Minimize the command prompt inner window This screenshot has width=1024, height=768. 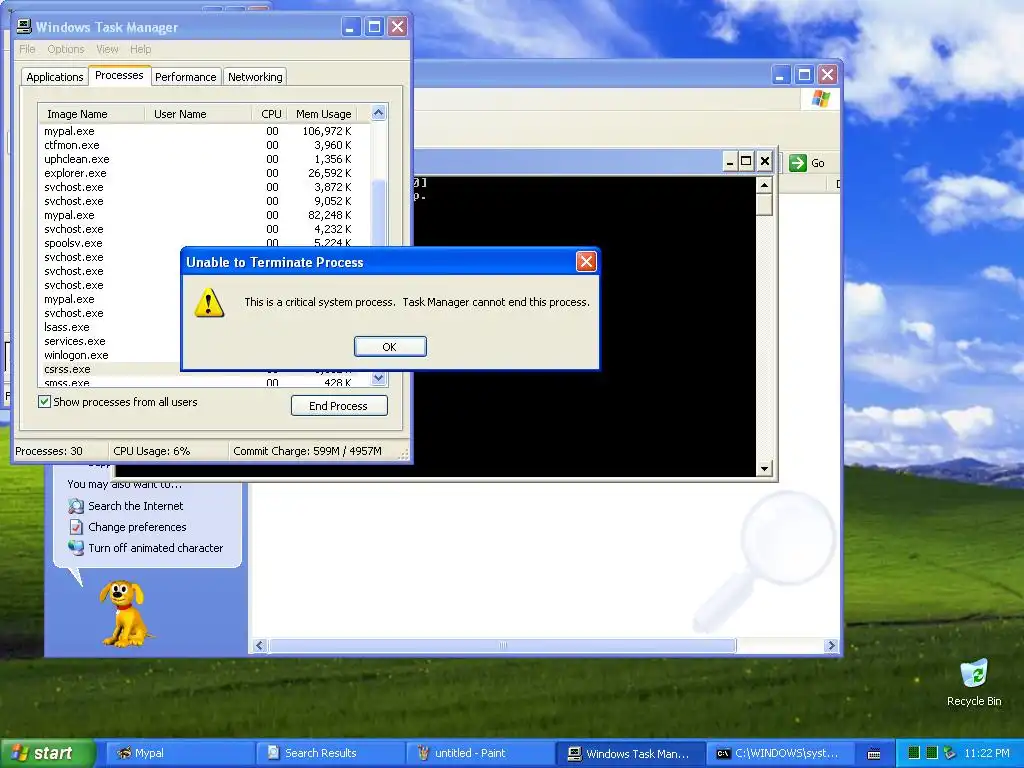click(730, 161)
